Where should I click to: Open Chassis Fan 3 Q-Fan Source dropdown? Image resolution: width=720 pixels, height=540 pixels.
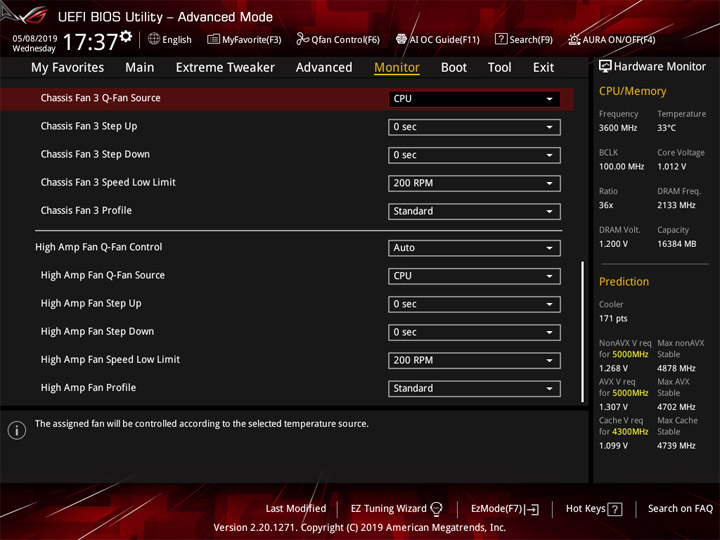(x=474, y=99)
